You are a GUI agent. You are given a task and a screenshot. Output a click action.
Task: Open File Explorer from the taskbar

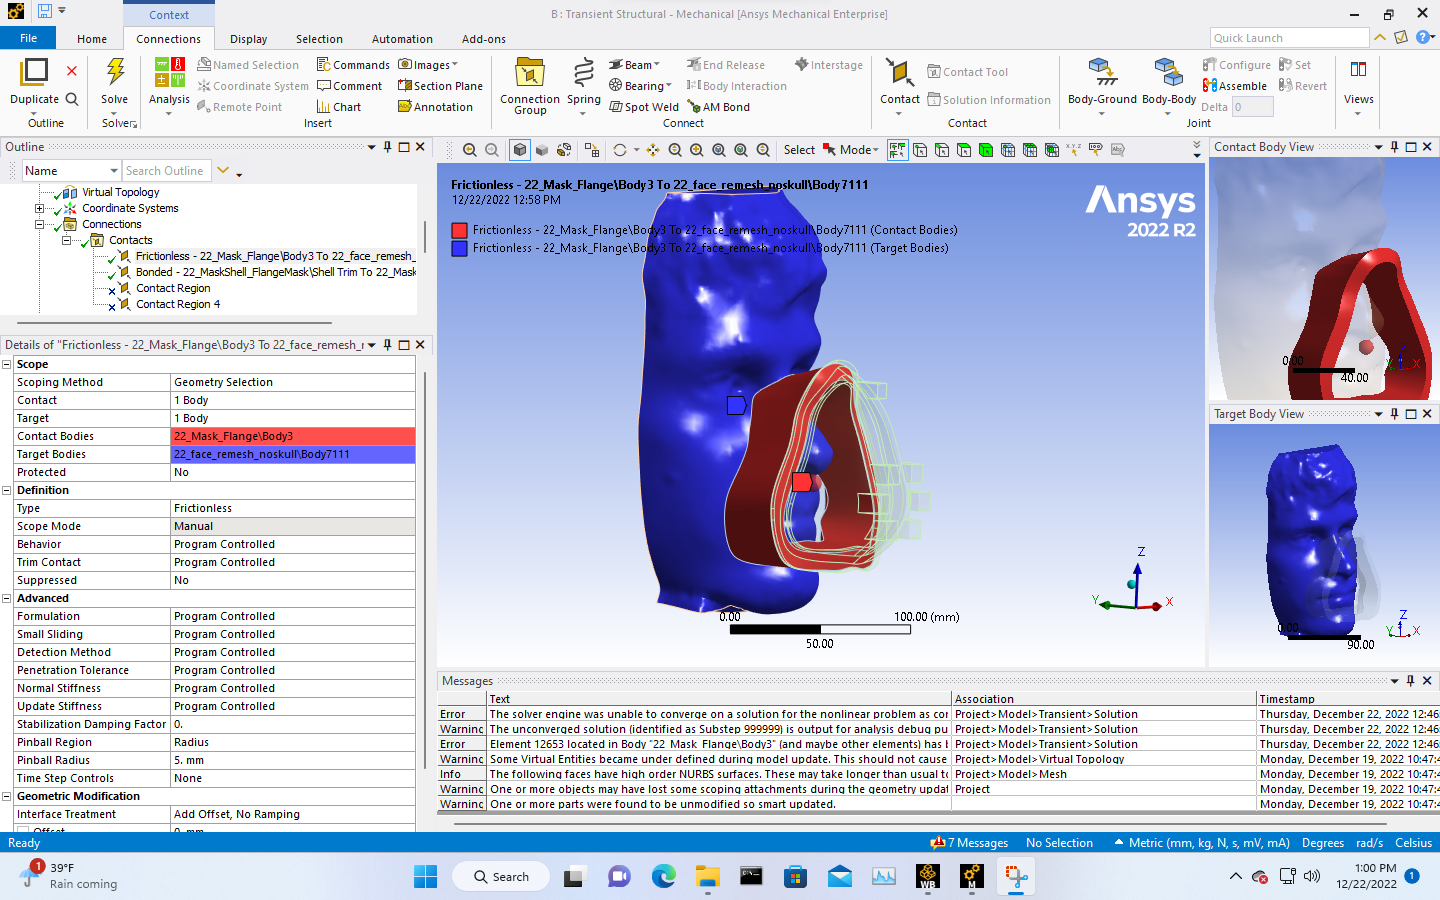pos(708,877)
